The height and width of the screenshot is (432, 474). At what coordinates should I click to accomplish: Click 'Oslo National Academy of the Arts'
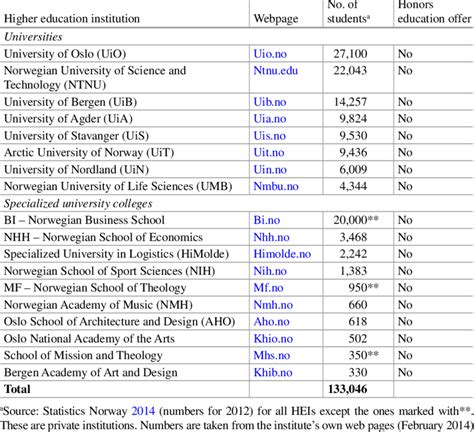pos(89,339)
